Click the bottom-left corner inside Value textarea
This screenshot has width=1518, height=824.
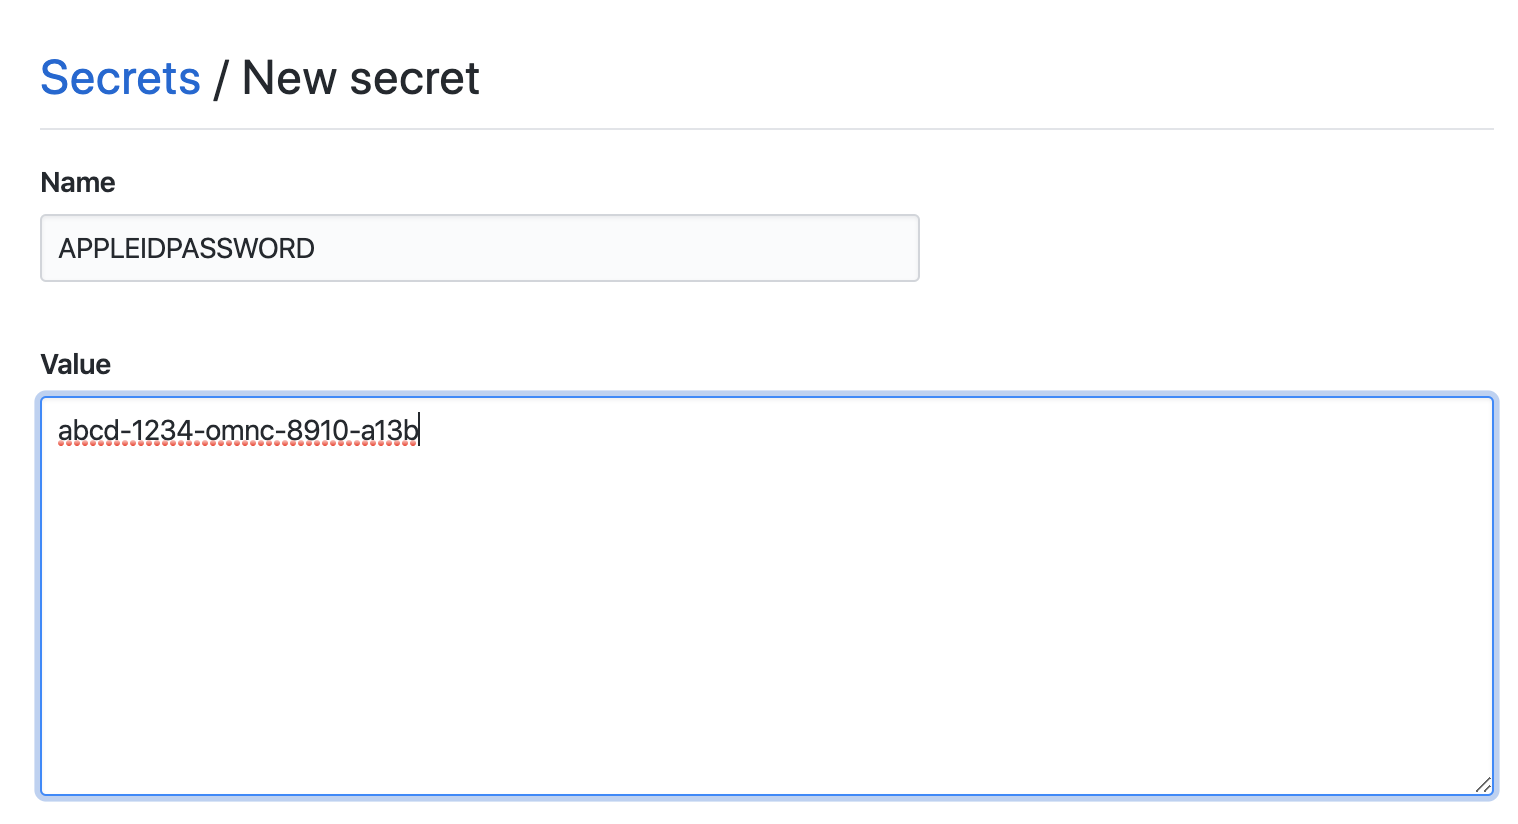pos(60,776)
